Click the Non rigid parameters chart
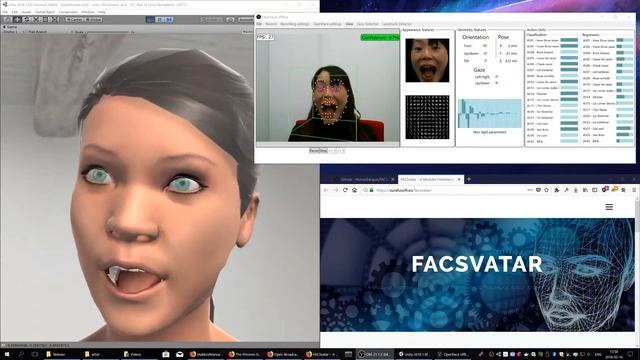The image size is (640, 360). (x=490, y=113)
